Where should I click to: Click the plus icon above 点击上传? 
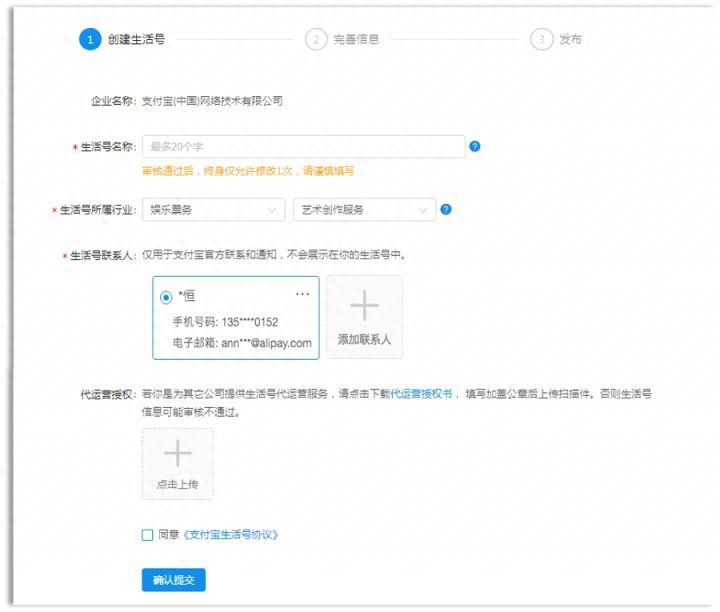(x=177, y=454)
